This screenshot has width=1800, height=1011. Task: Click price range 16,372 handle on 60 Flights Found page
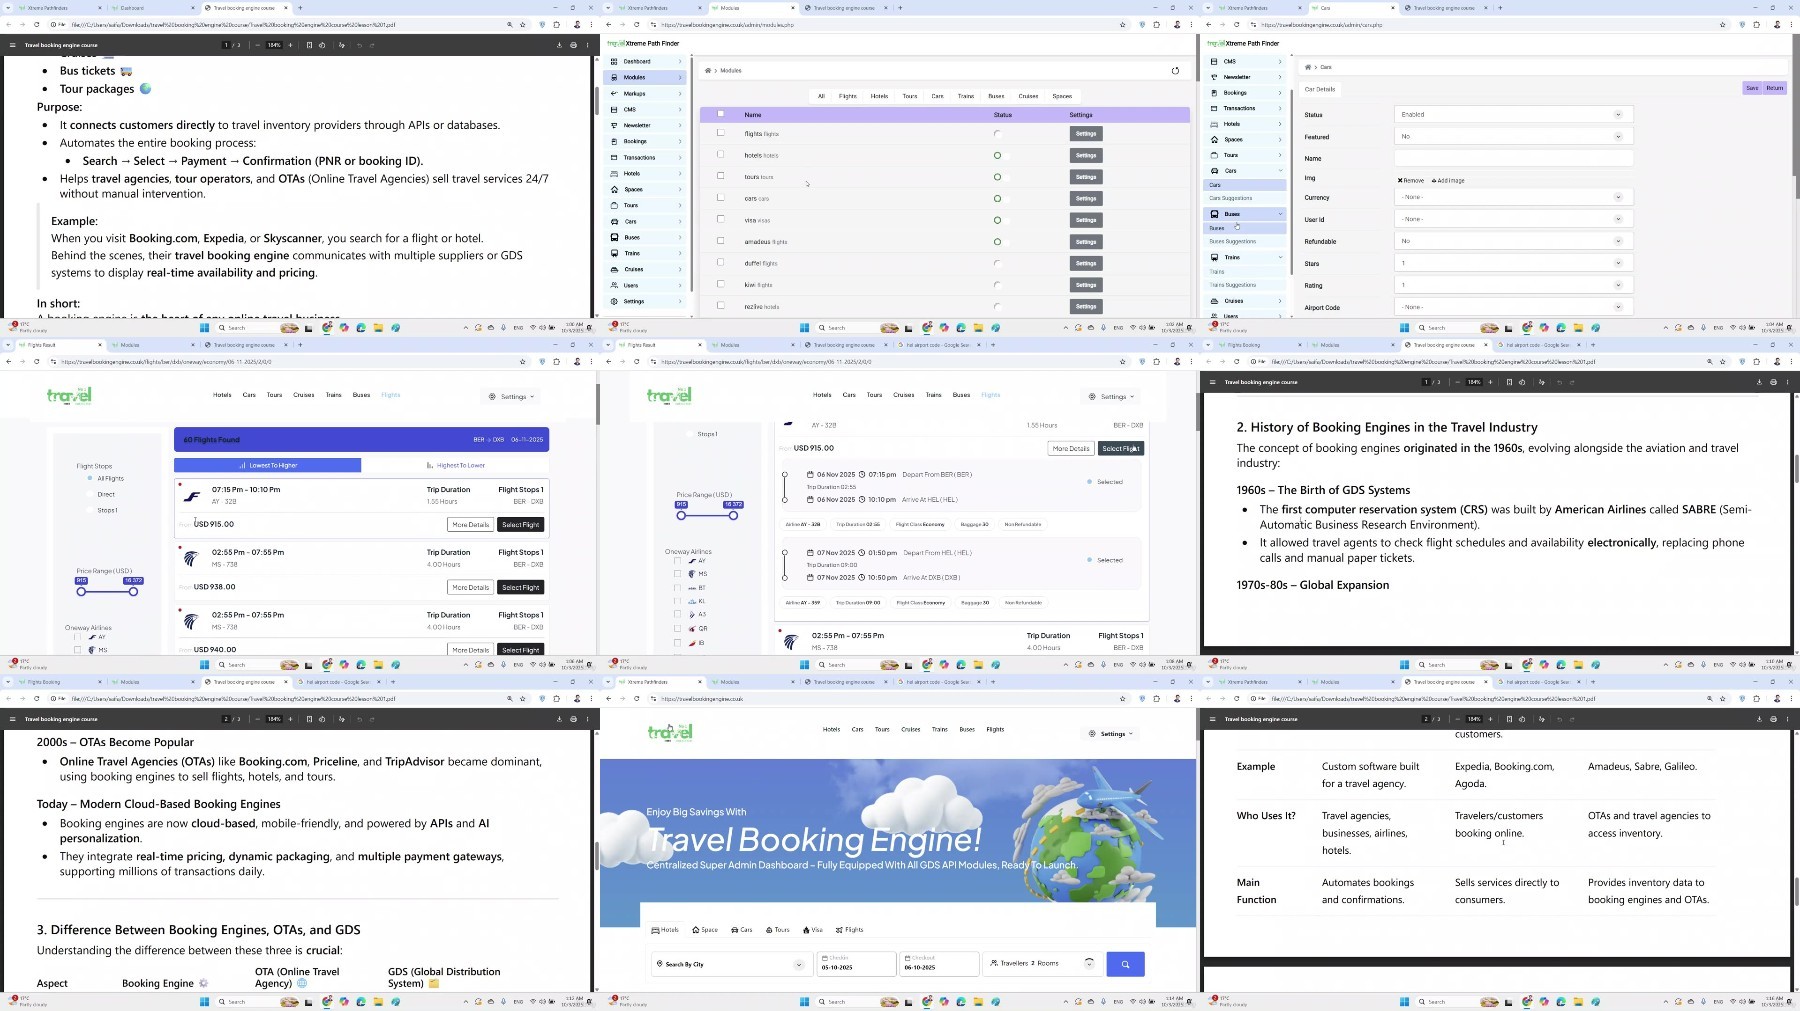[133, 592]
